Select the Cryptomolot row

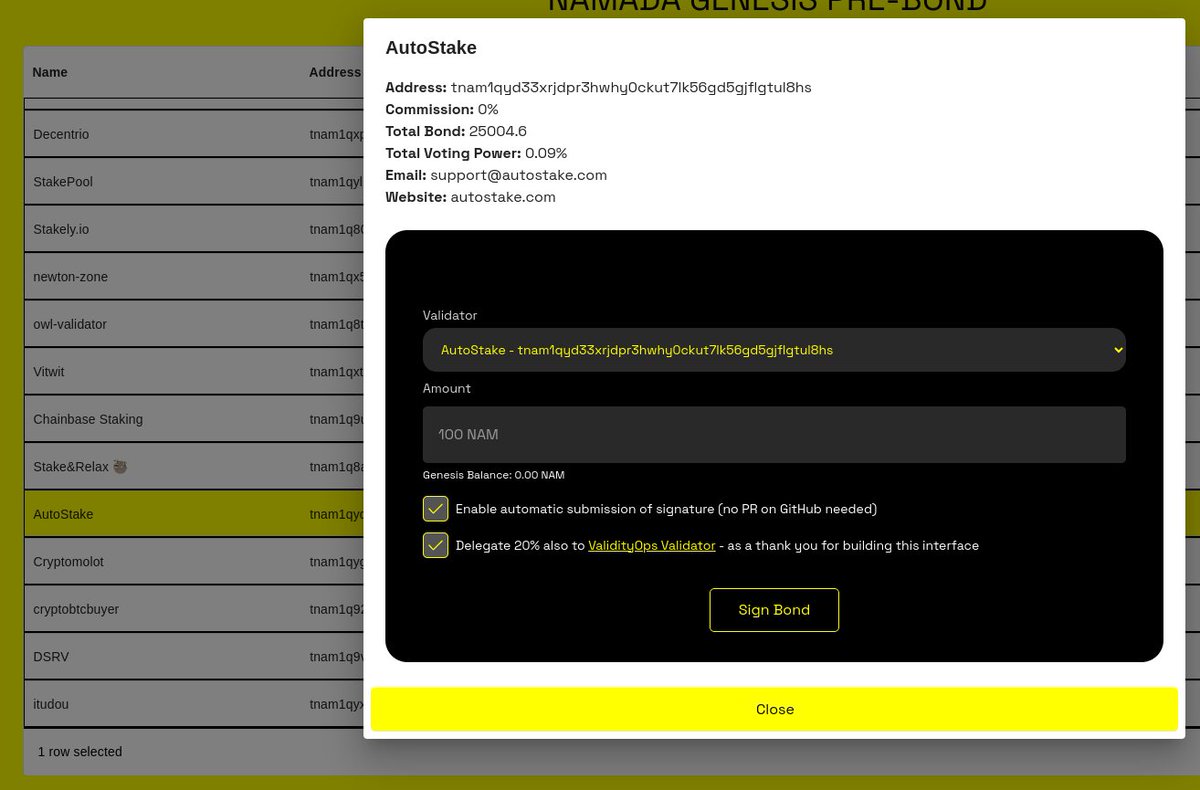[x=193, y=562]
